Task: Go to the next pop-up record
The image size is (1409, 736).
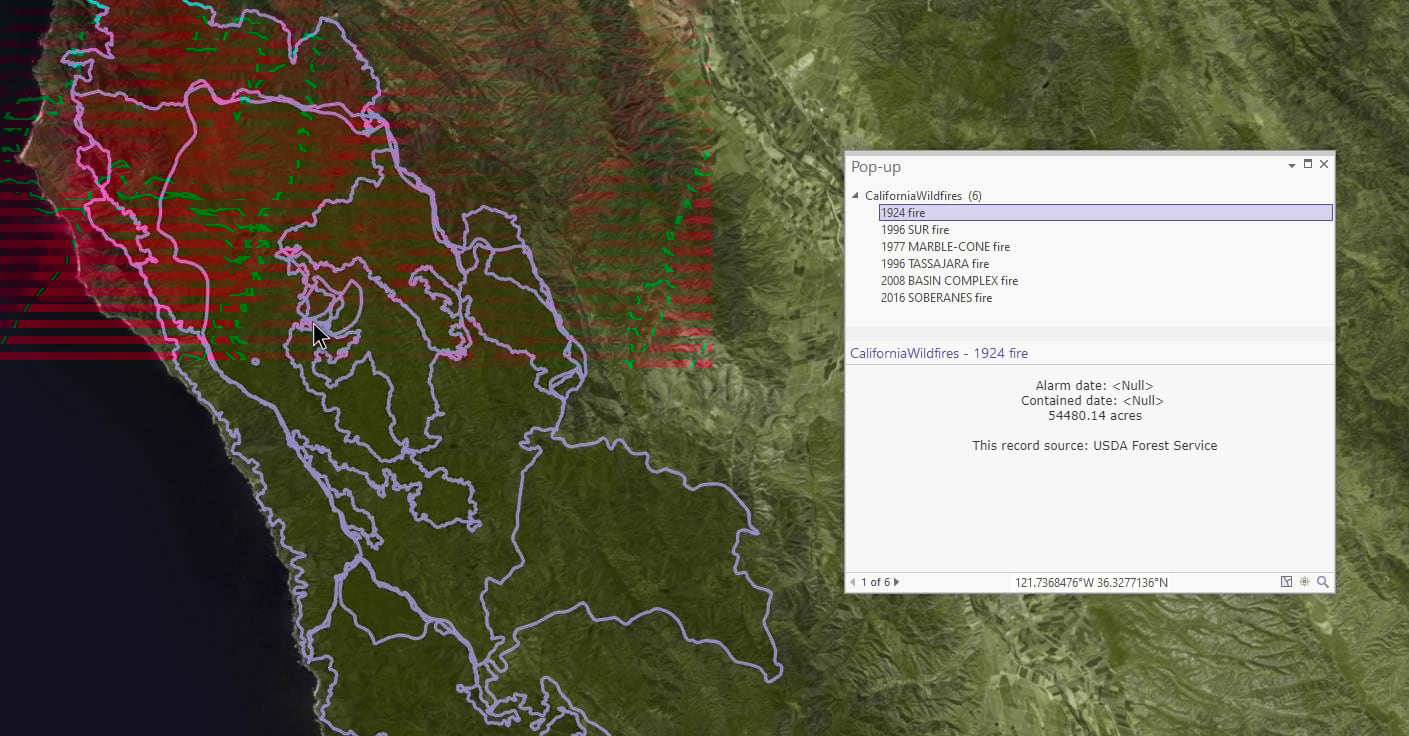Action: click(896, 582)
